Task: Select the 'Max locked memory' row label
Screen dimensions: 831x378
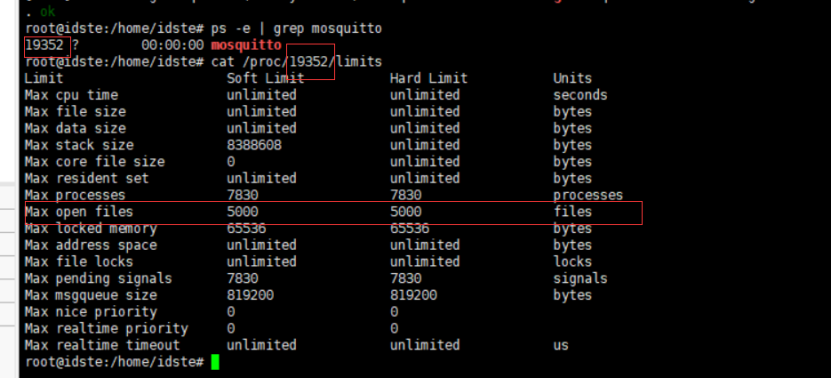Action: (91, 228)
